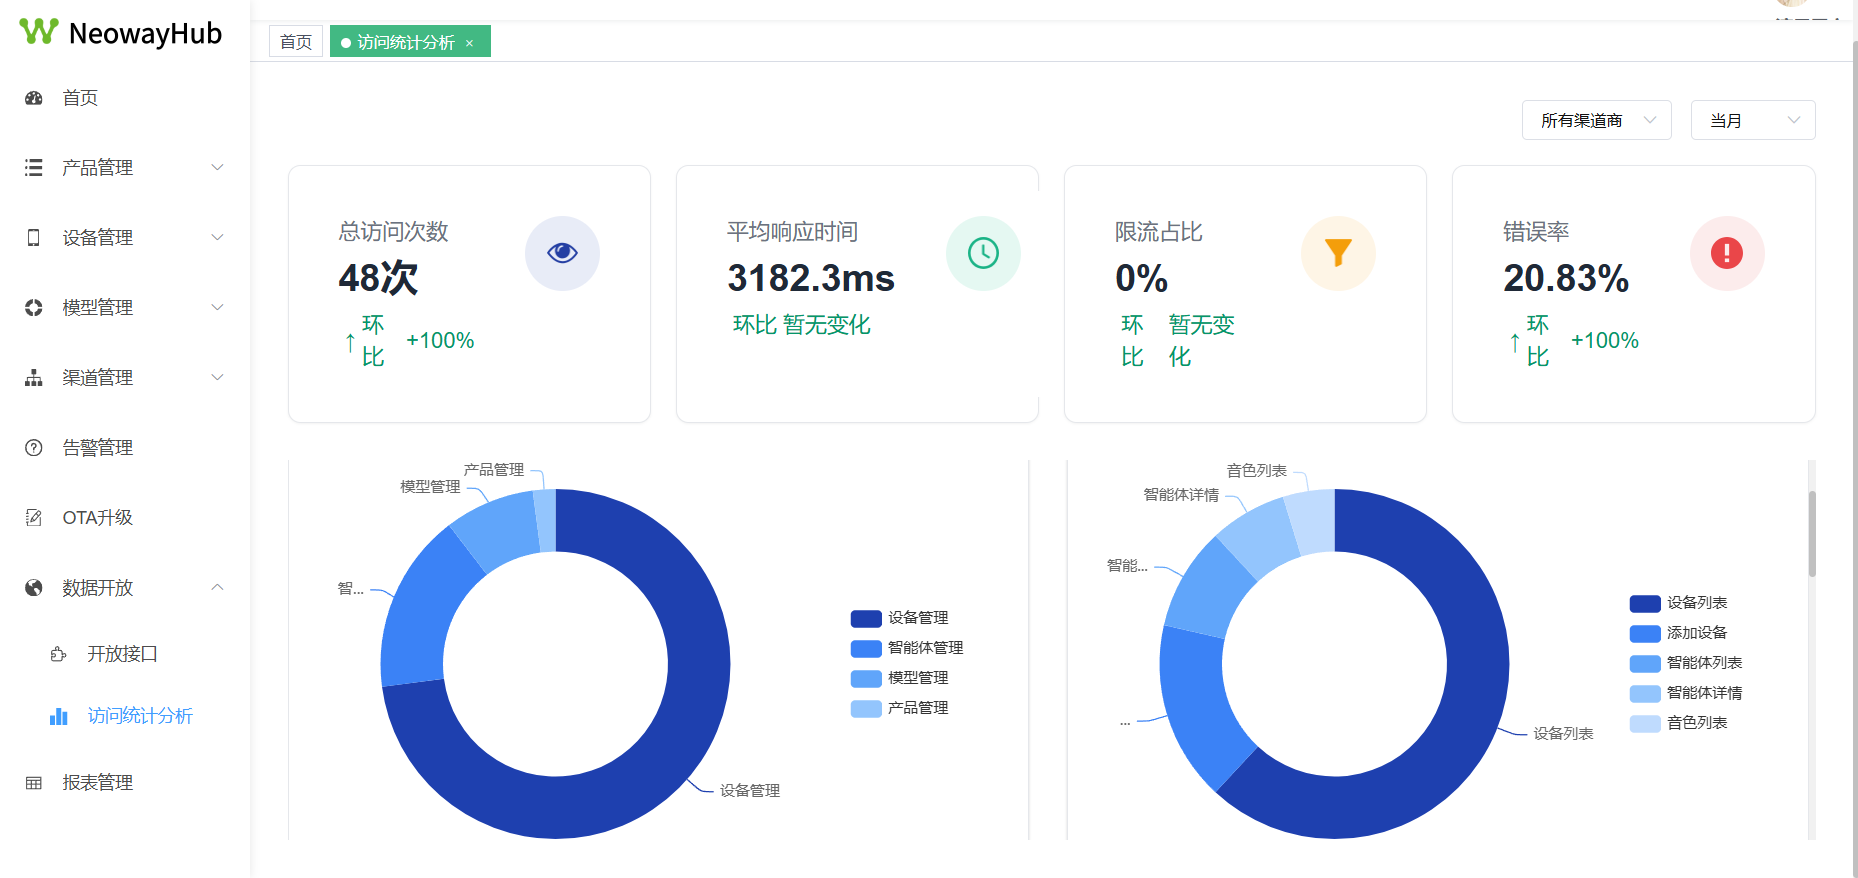
Task: Select the 访问统计分析 tab
Action: click(410, 42)
